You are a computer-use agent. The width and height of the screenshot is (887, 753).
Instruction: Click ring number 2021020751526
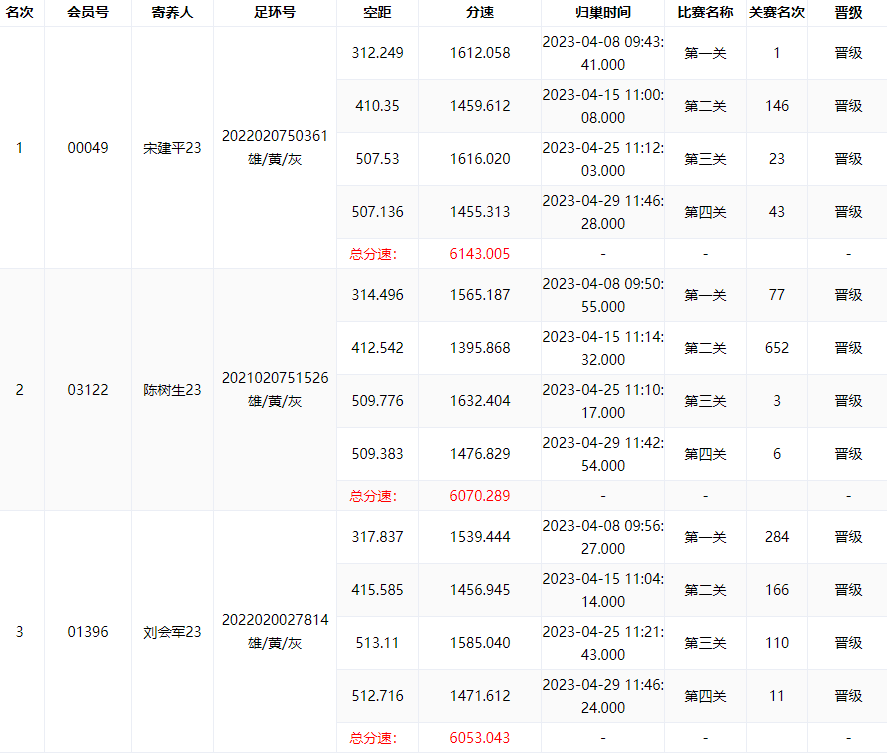275,378
